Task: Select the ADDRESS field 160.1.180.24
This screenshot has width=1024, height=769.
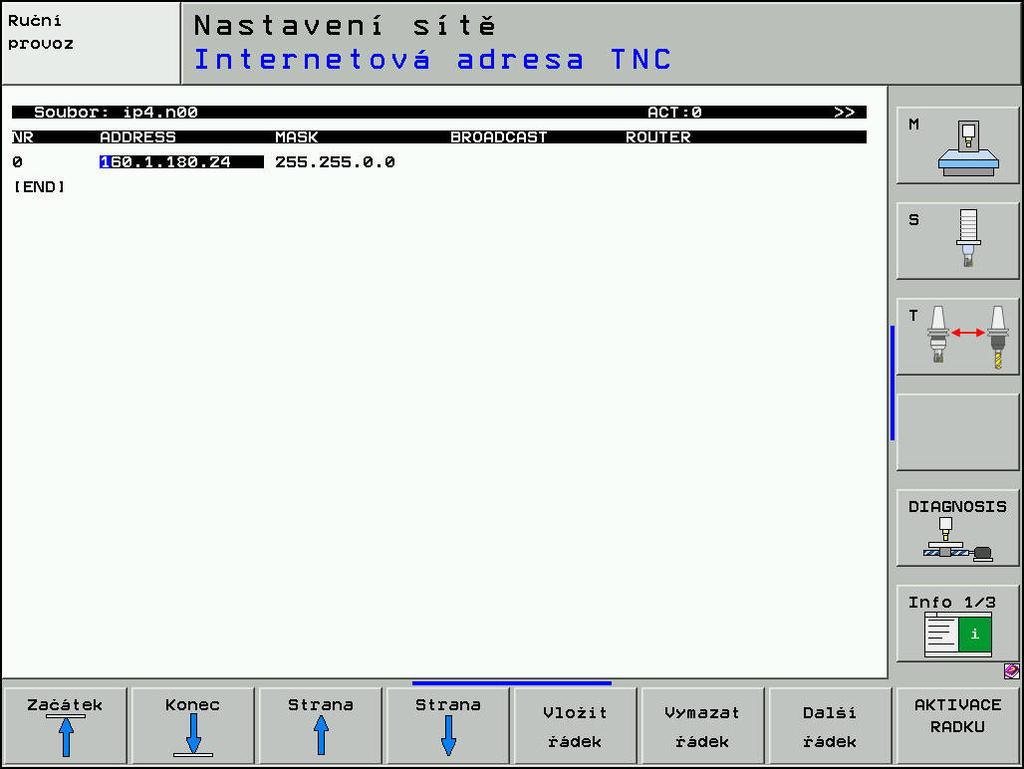Action: [x=182, y=162]
